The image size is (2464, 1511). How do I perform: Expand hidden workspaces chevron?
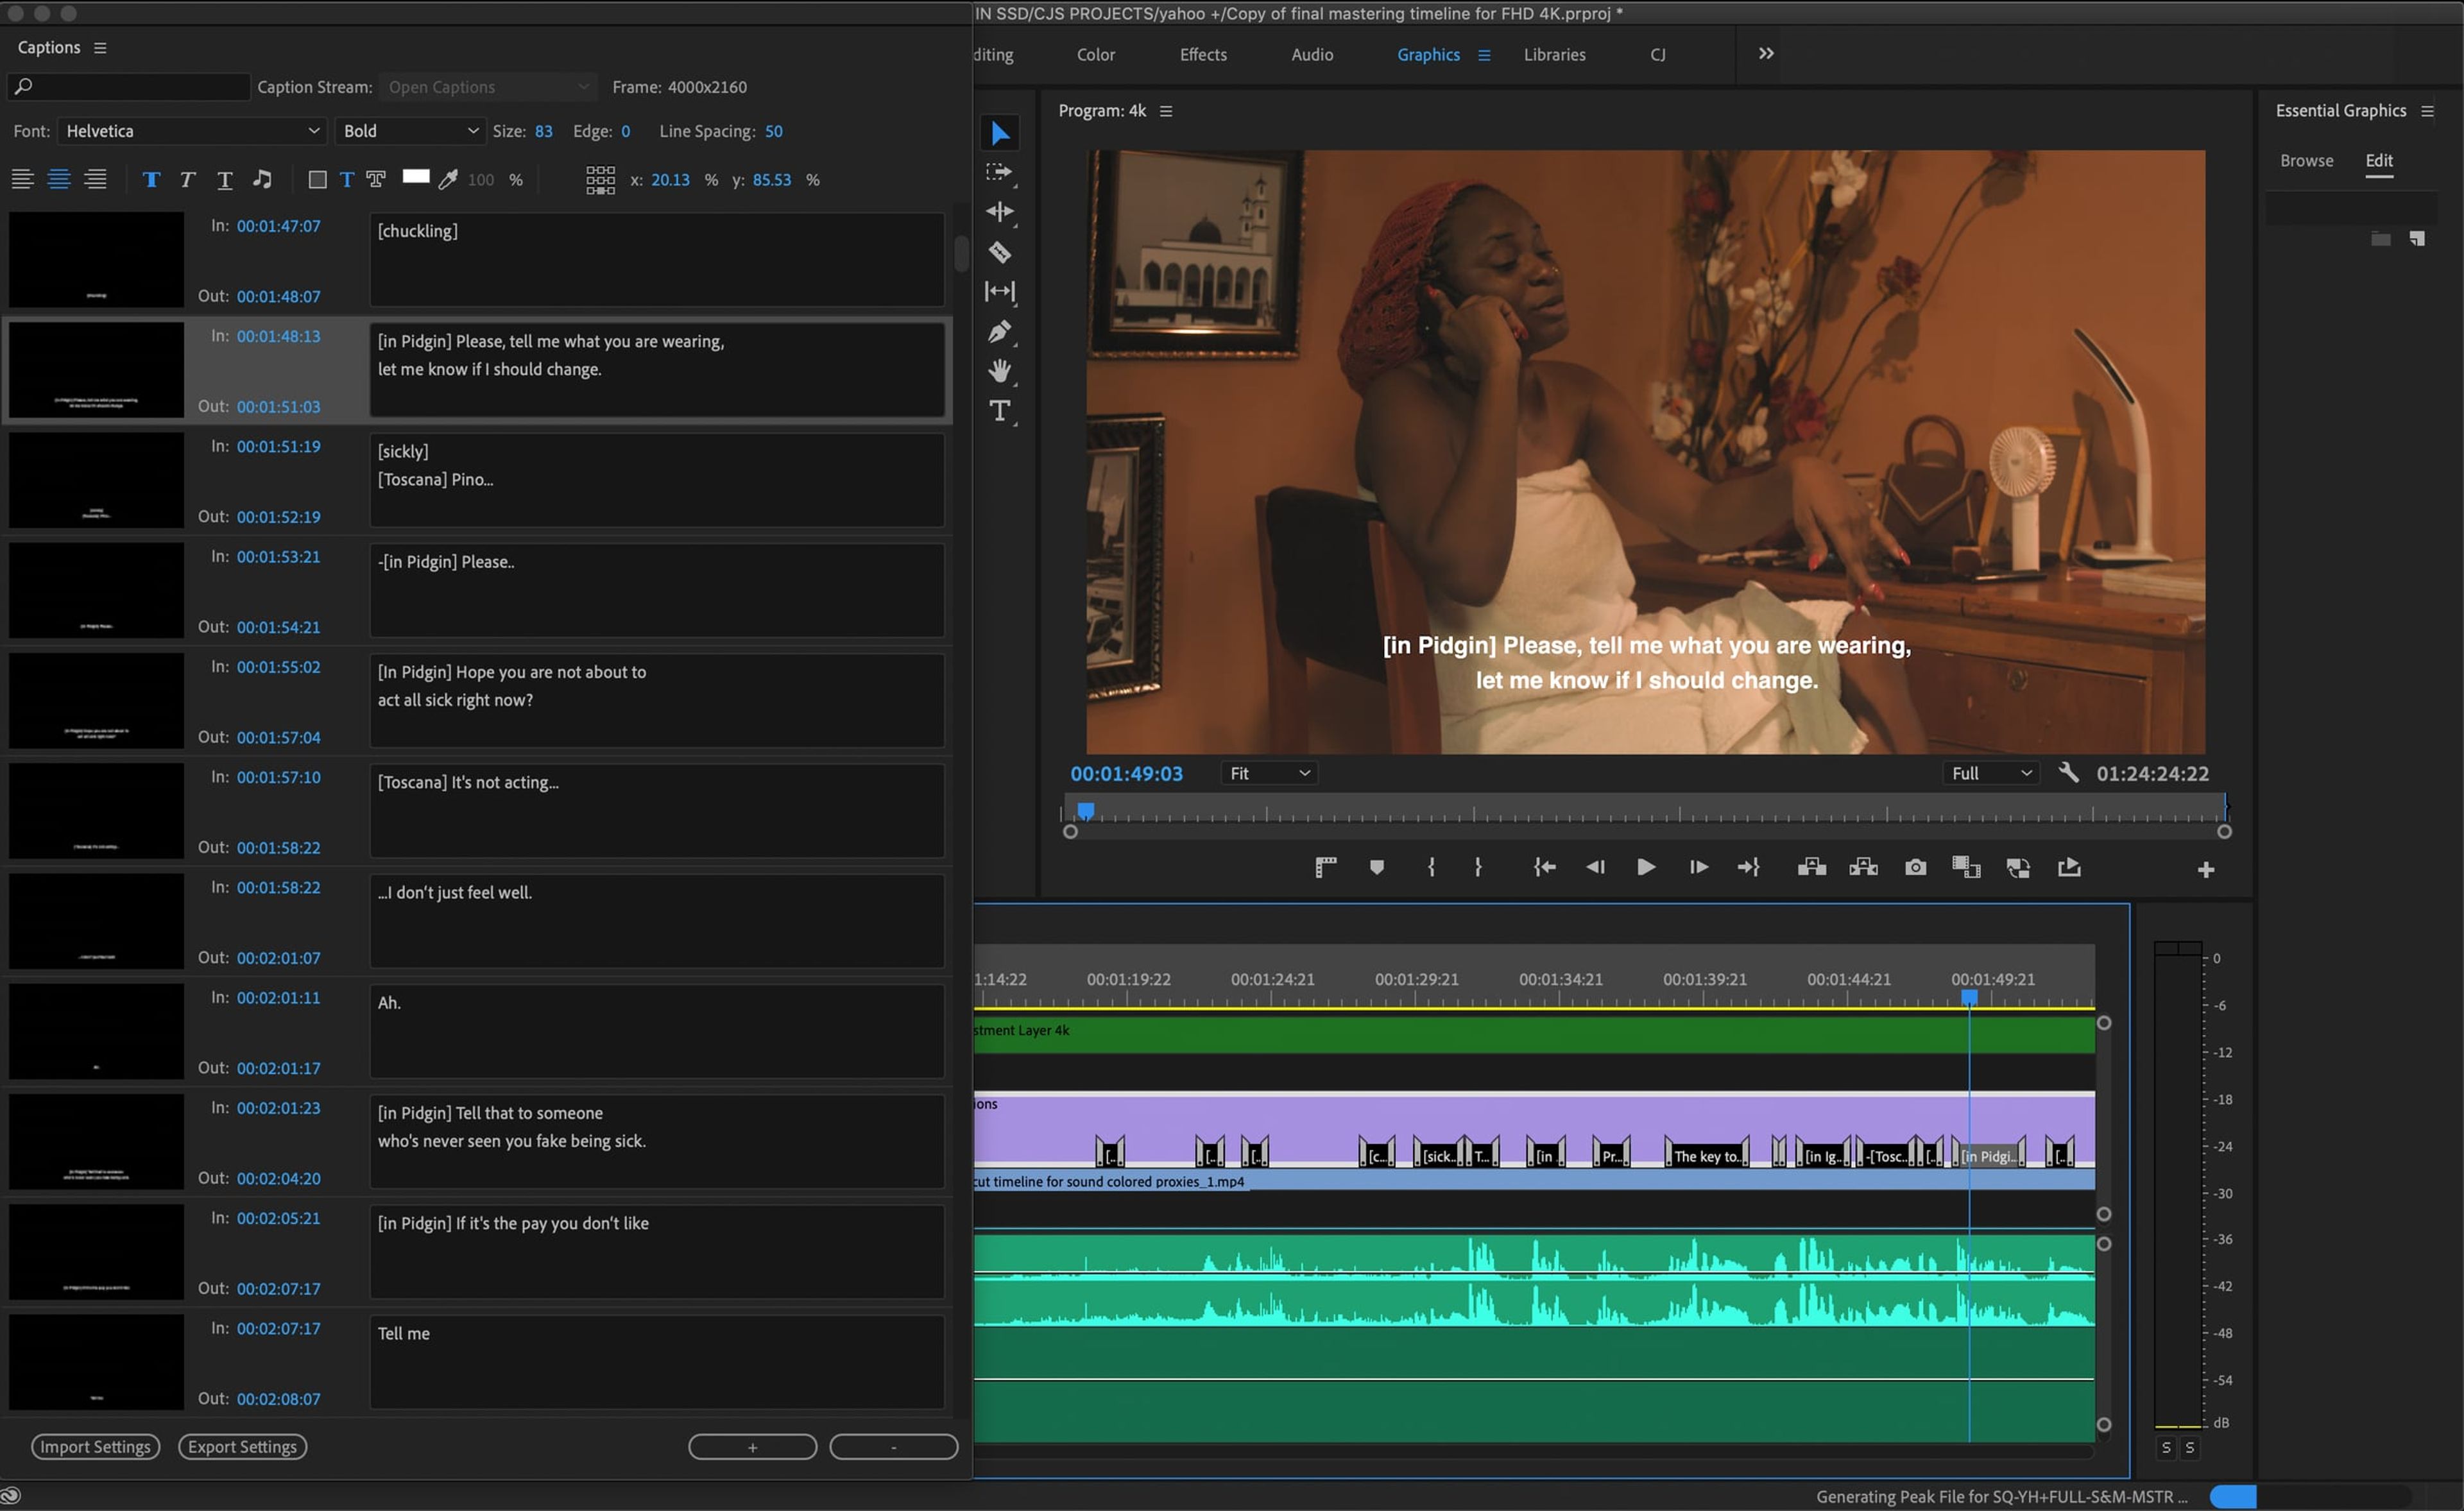(x=1766, y=53)
